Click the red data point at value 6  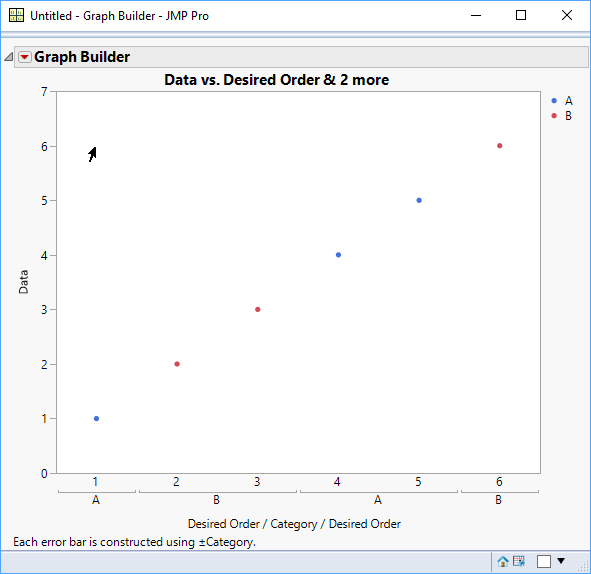(499, 146)
